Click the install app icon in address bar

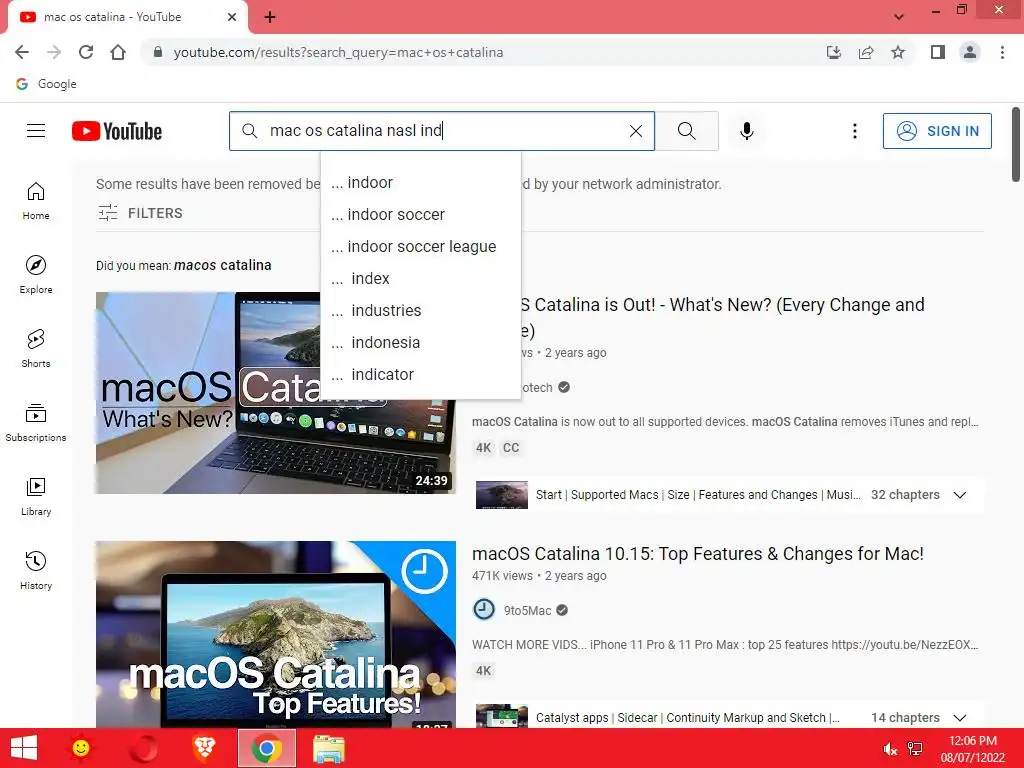[834, 52]
